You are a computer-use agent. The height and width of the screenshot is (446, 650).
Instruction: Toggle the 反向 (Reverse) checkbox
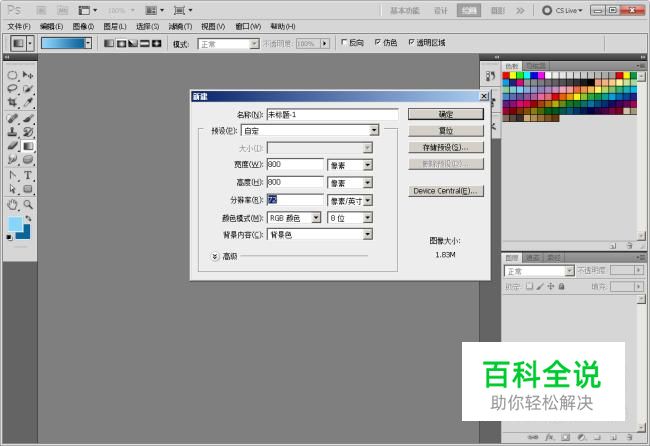click(x=345, y=44)
